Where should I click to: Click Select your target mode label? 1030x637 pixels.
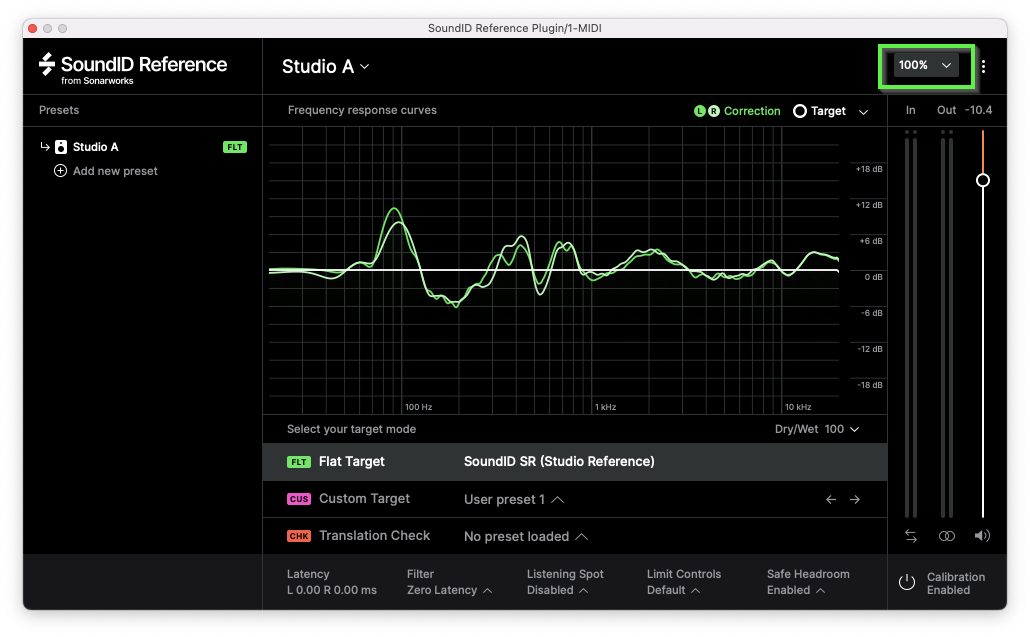[351, 429]
